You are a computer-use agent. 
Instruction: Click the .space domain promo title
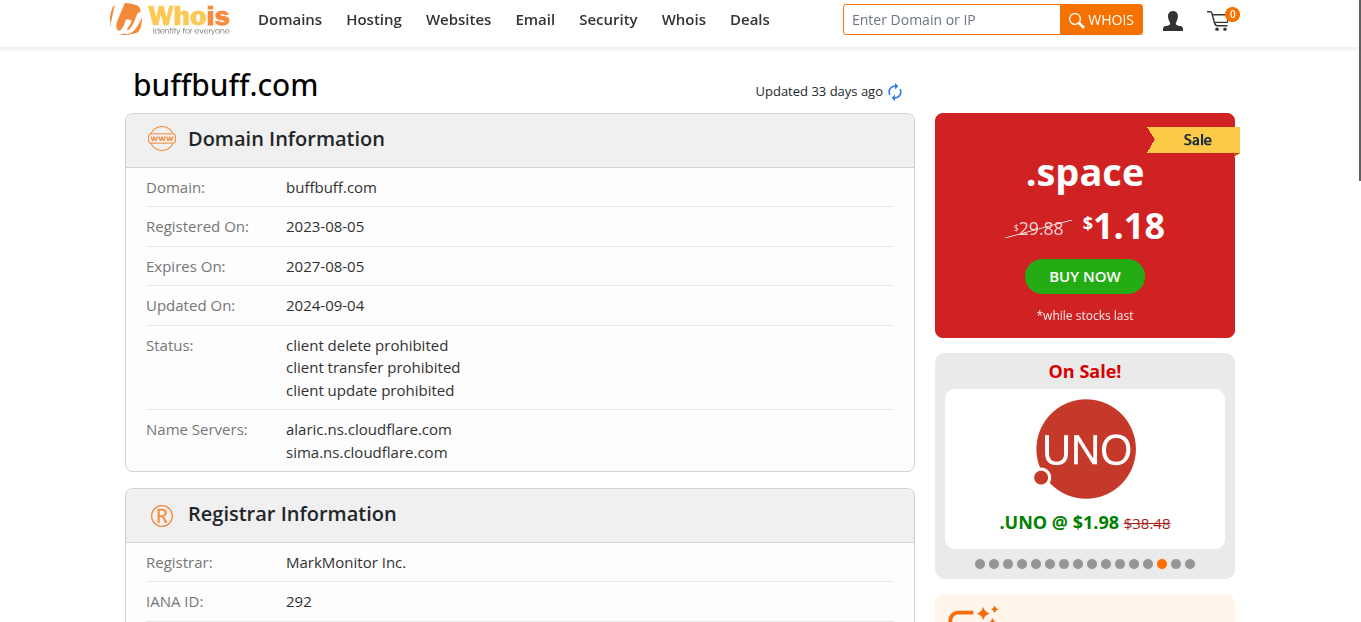pyautogui.click(x=1085, y=174)
